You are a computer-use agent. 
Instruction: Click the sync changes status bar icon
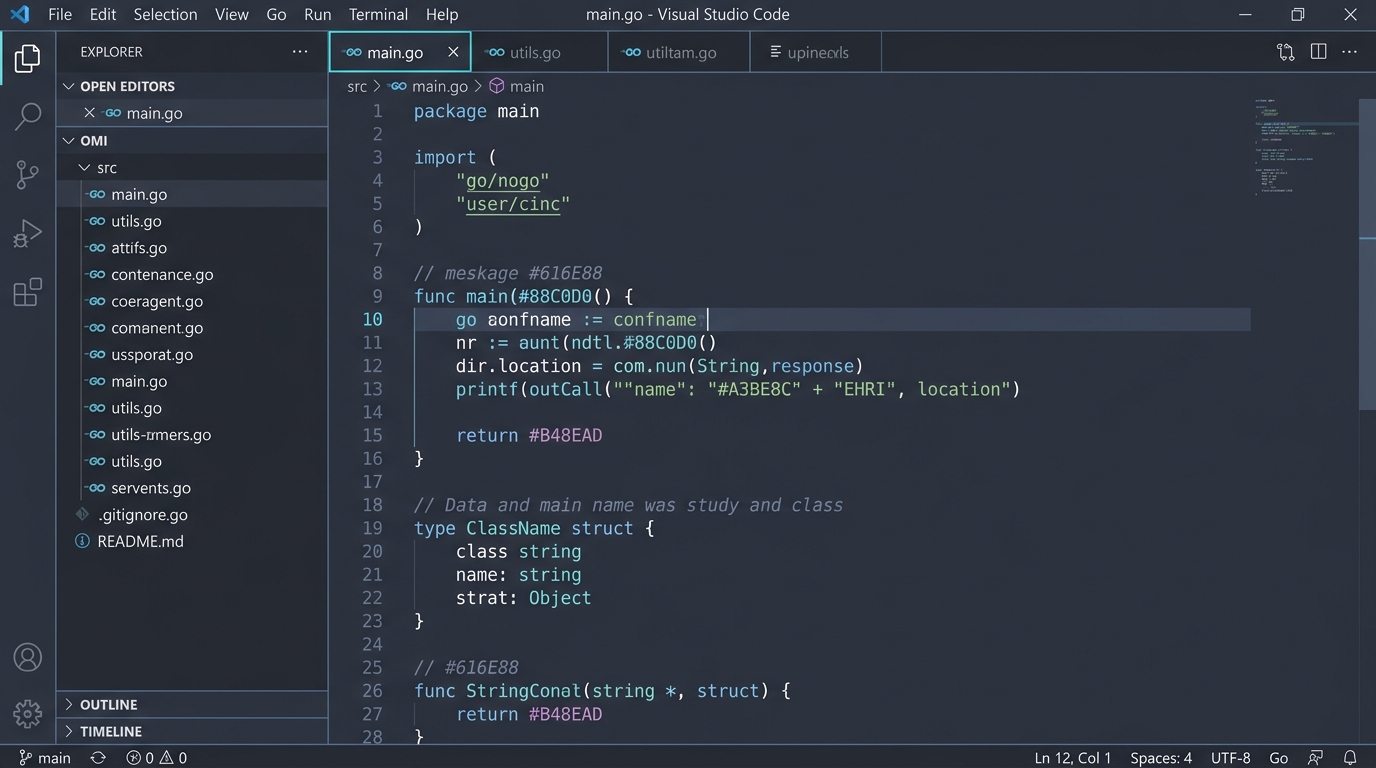pyautogui.click(x=98, y=758)
